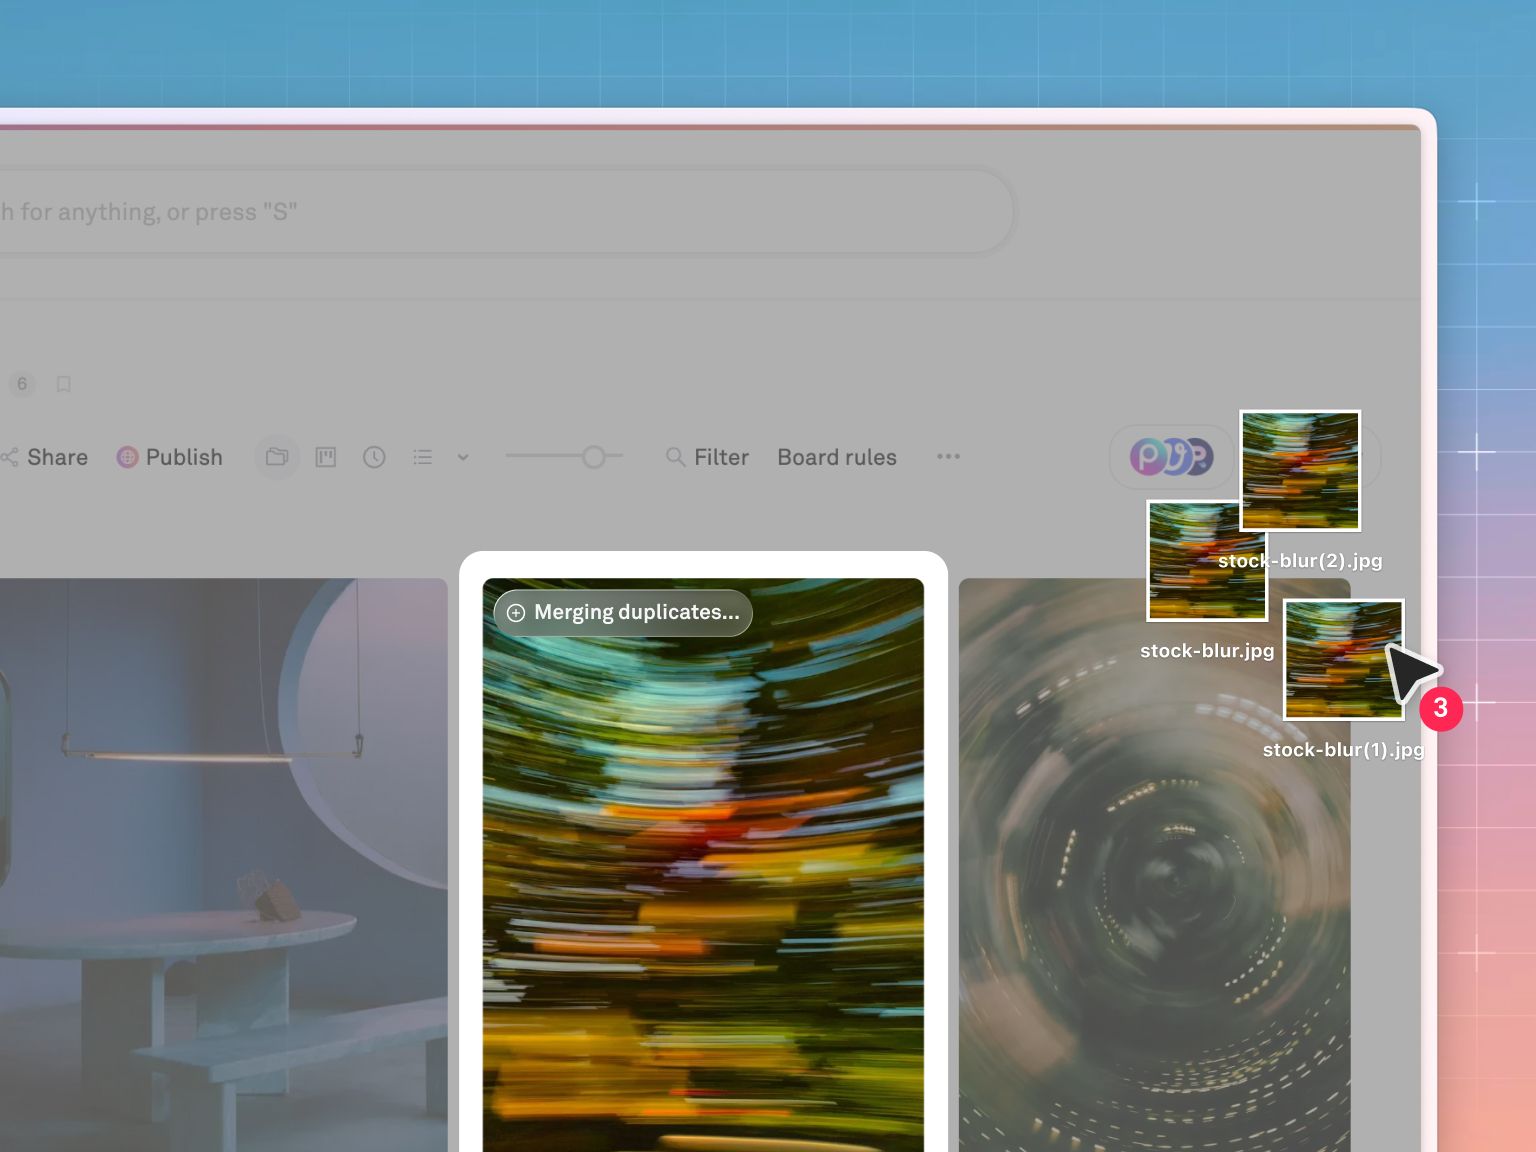This screenshot has width=1536, height=1152.
Task: Open the recent history clock icon
Action: (374, 458)
